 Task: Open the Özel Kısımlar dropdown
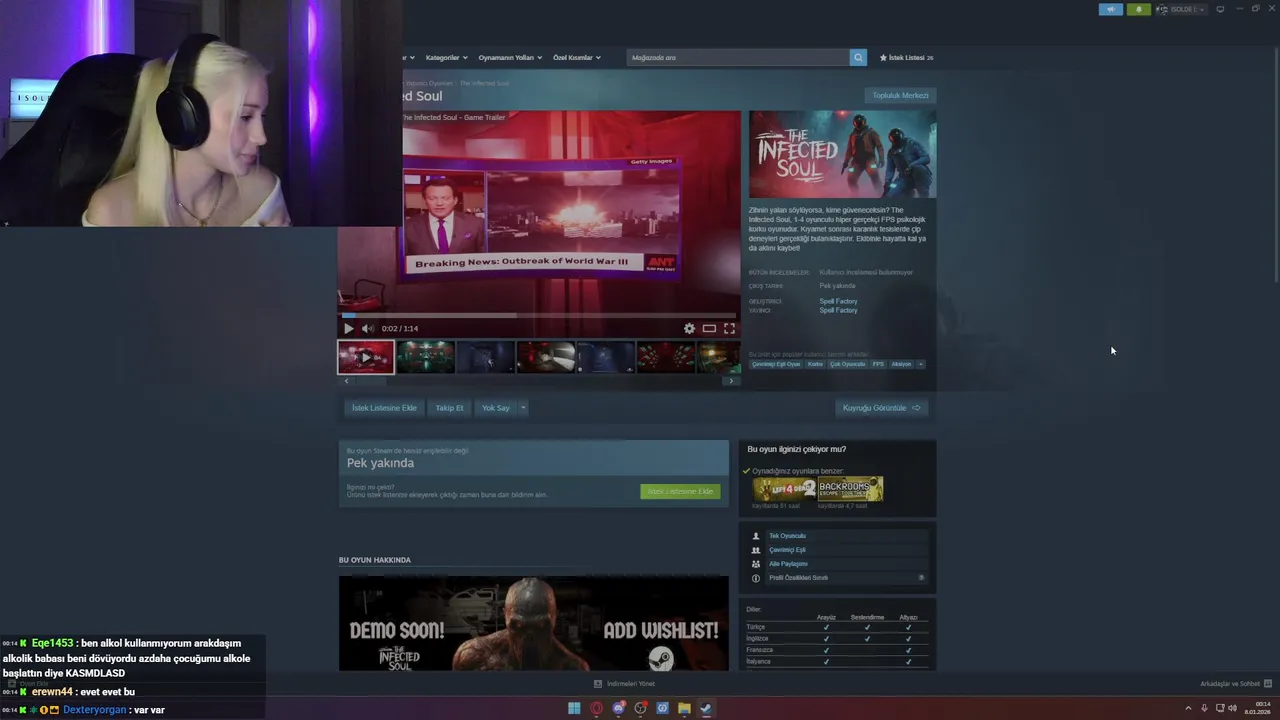click(x=577, y=57)
